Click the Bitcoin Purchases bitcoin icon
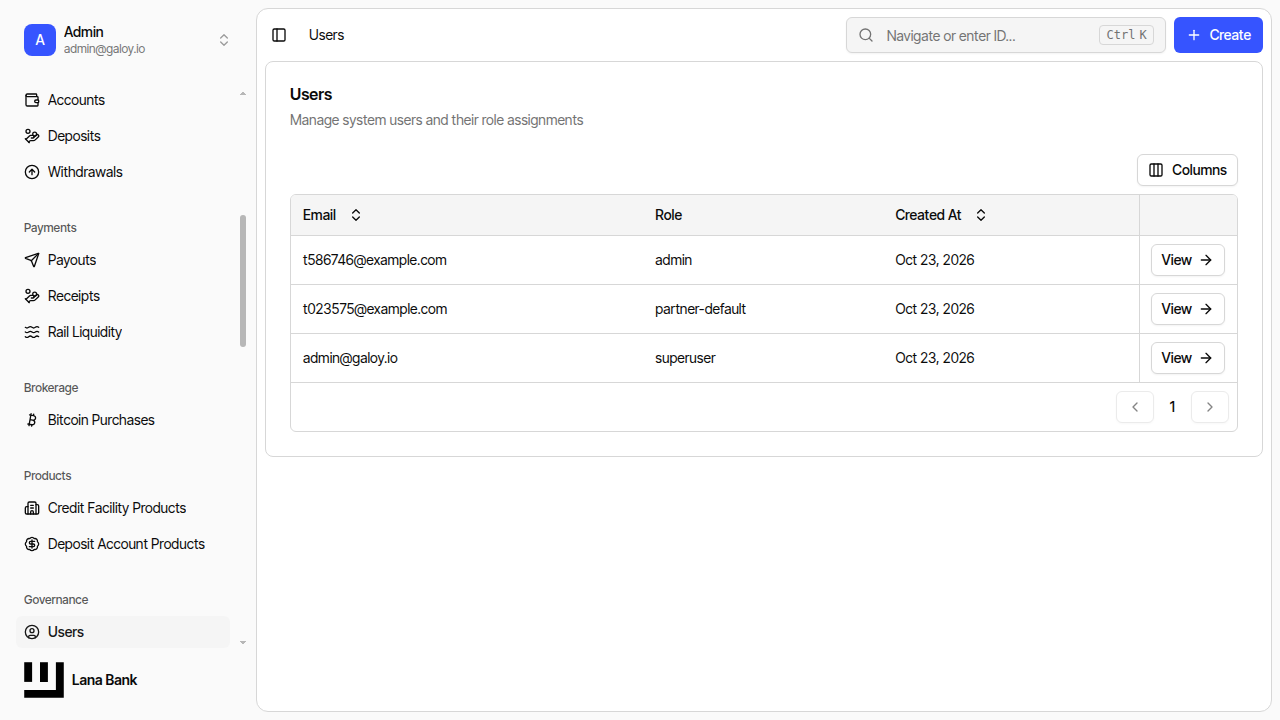The height and width of the screenshot is (720, 1280). (32, 420)
